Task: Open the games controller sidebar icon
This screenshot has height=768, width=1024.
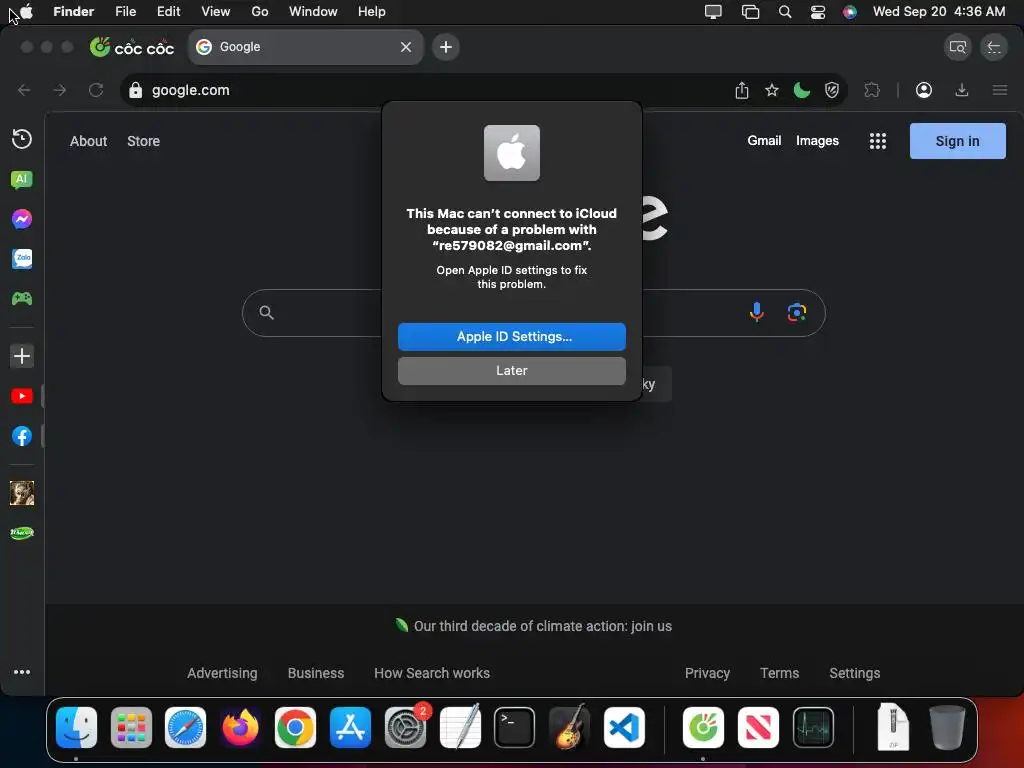Action: coord(22,298)
